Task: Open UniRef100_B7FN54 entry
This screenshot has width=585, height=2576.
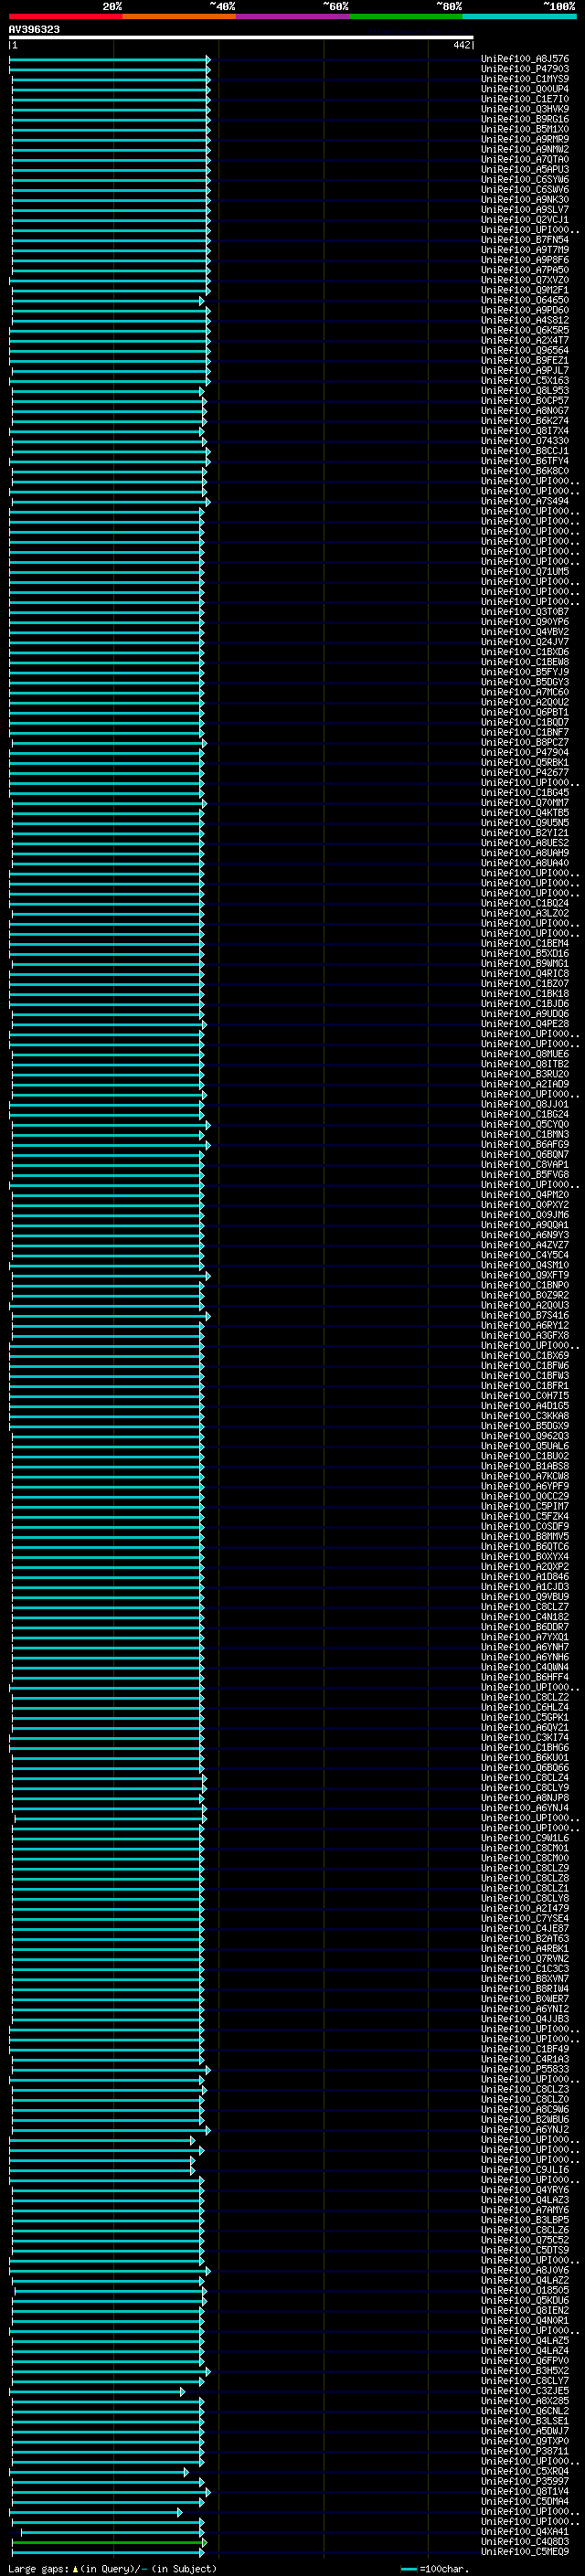Action: [x=525, y=240]
